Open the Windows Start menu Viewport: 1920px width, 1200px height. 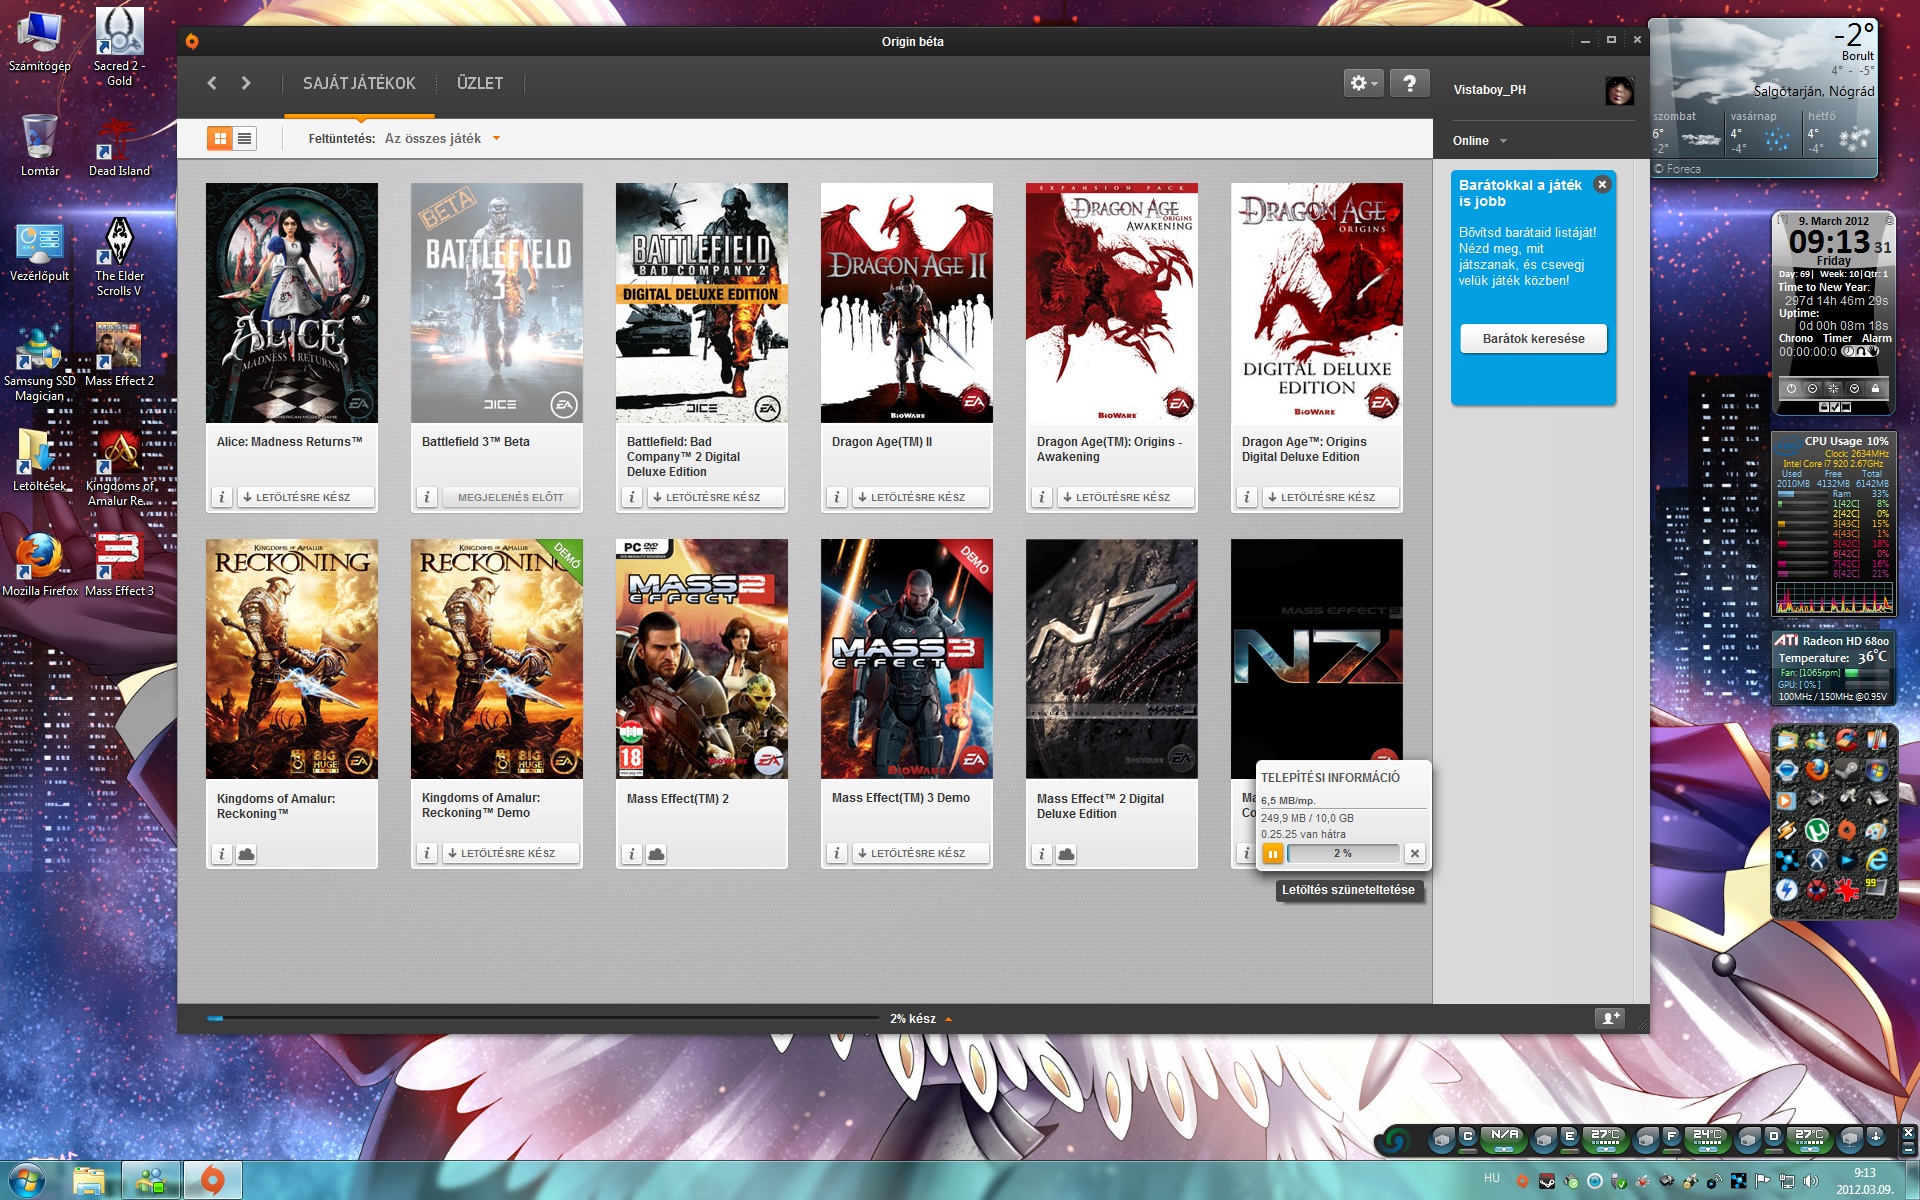point(27,1180)
